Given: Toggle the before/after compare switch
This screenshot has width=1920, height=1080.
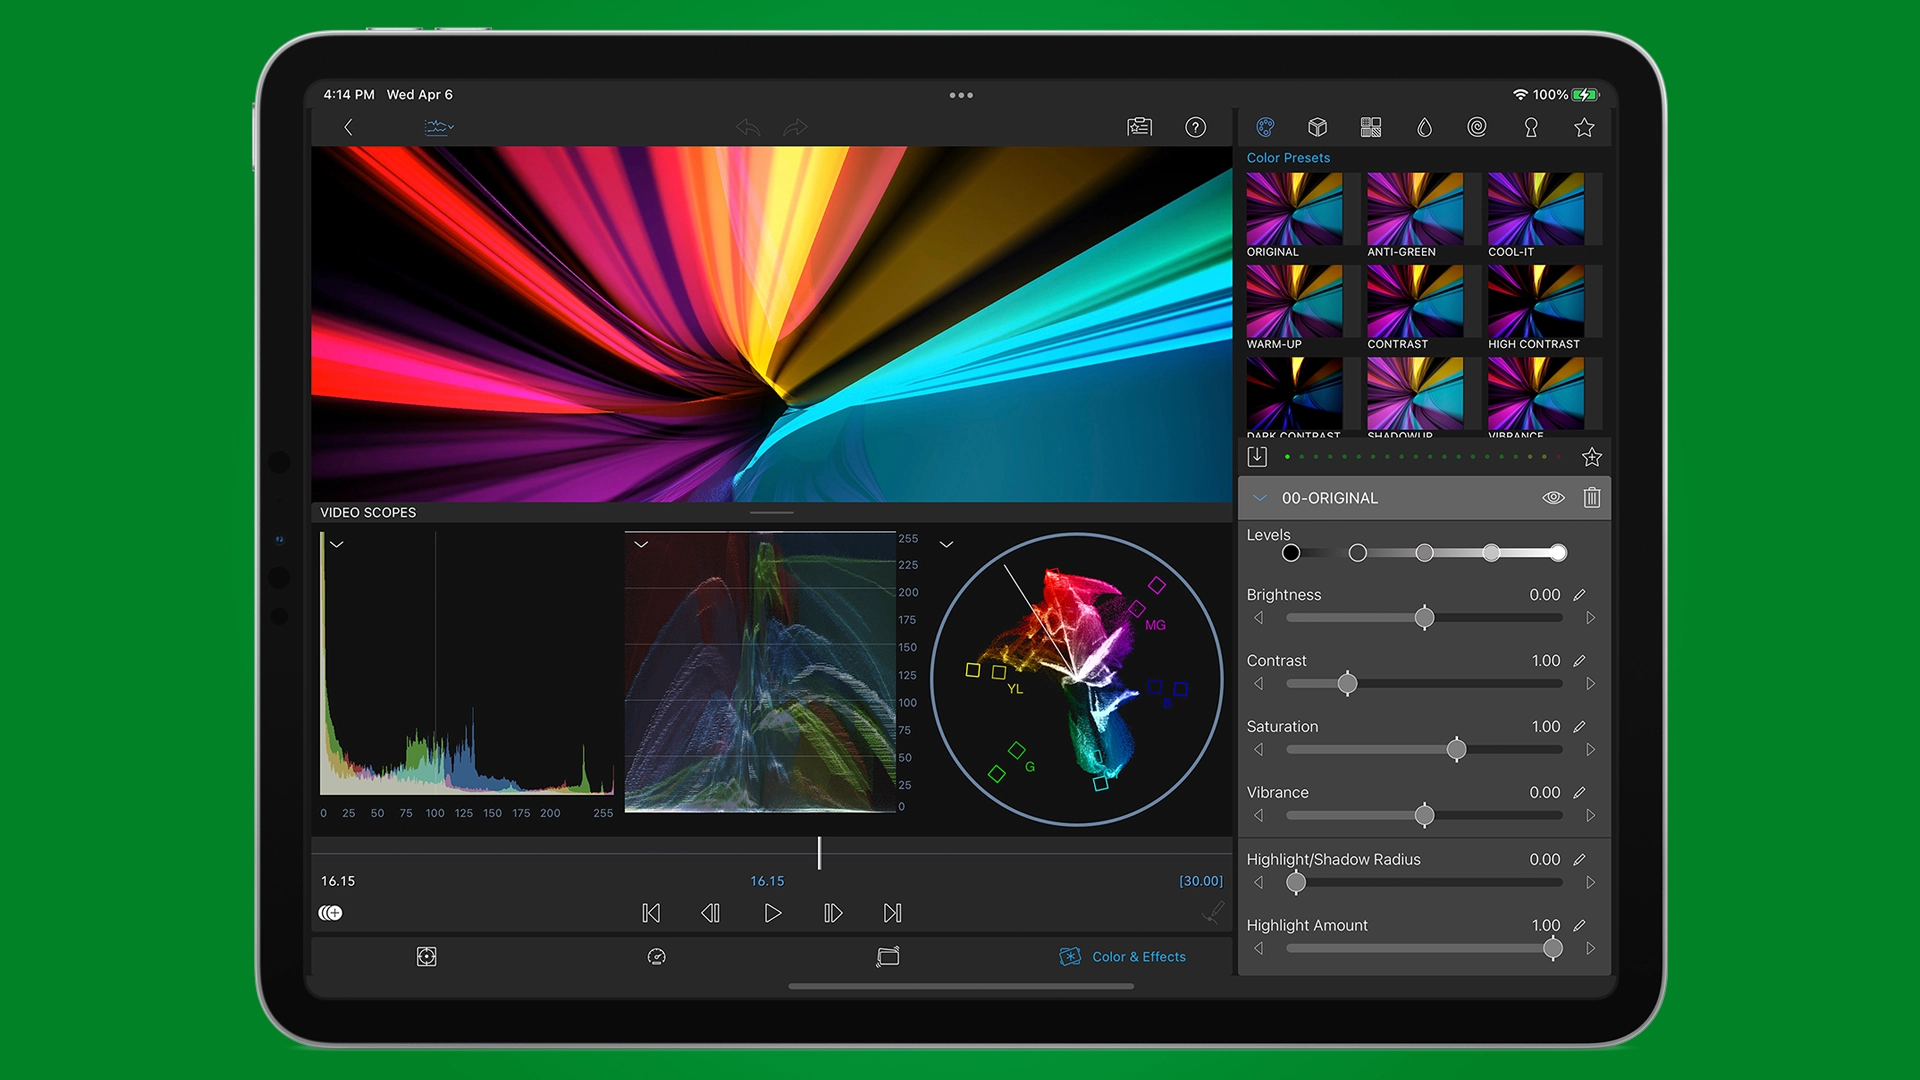Looking at the screenshot, I should 330,913.
